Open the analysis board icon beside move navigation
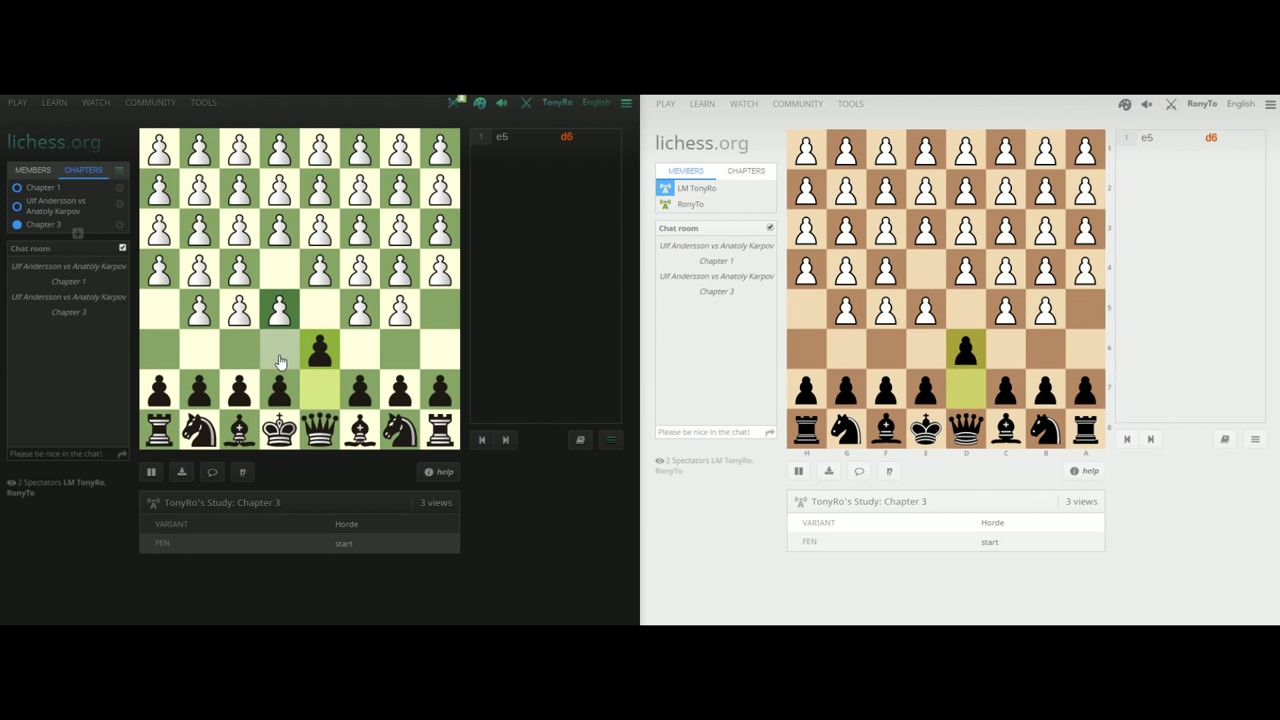Image resolution: width=1280 pixels, height=720 pixels. (580, 440)
